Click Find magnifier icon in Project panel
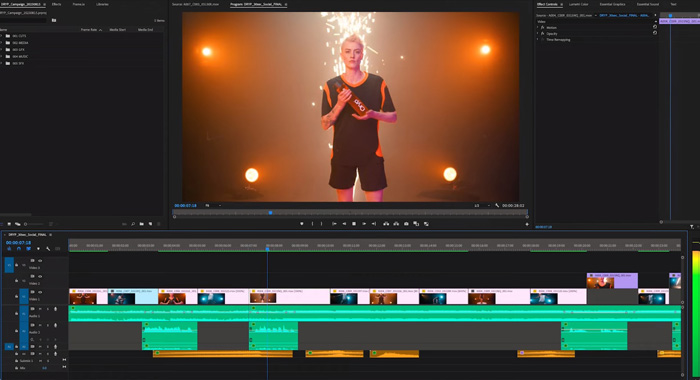Screen dimensions: 700x380 [x=133, y=224]
